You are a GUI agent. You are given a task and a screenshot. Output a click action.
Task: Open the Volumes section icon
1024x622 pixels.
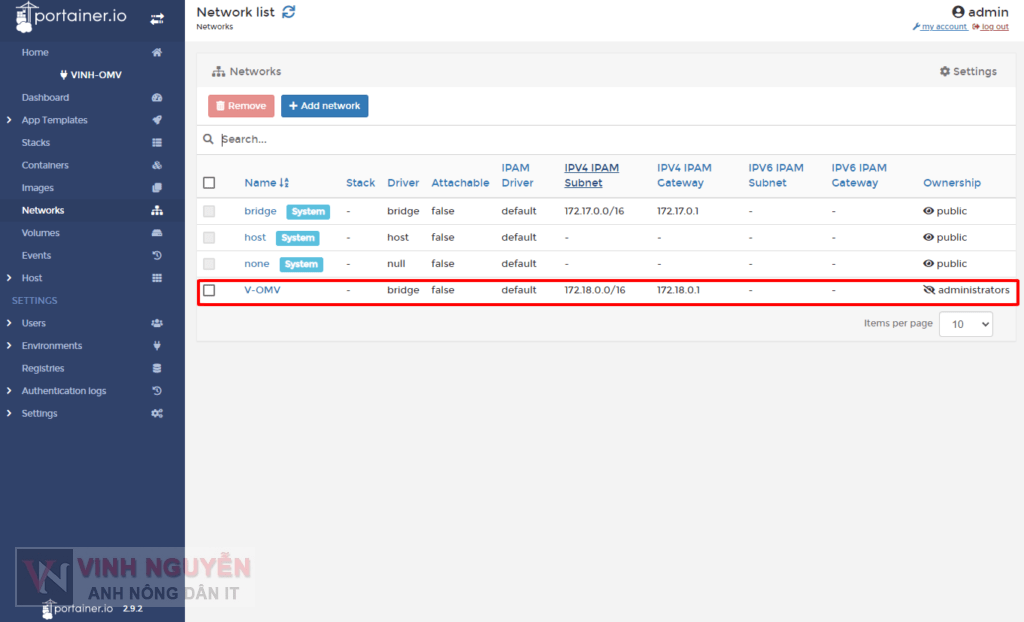[x=157, y=232]
